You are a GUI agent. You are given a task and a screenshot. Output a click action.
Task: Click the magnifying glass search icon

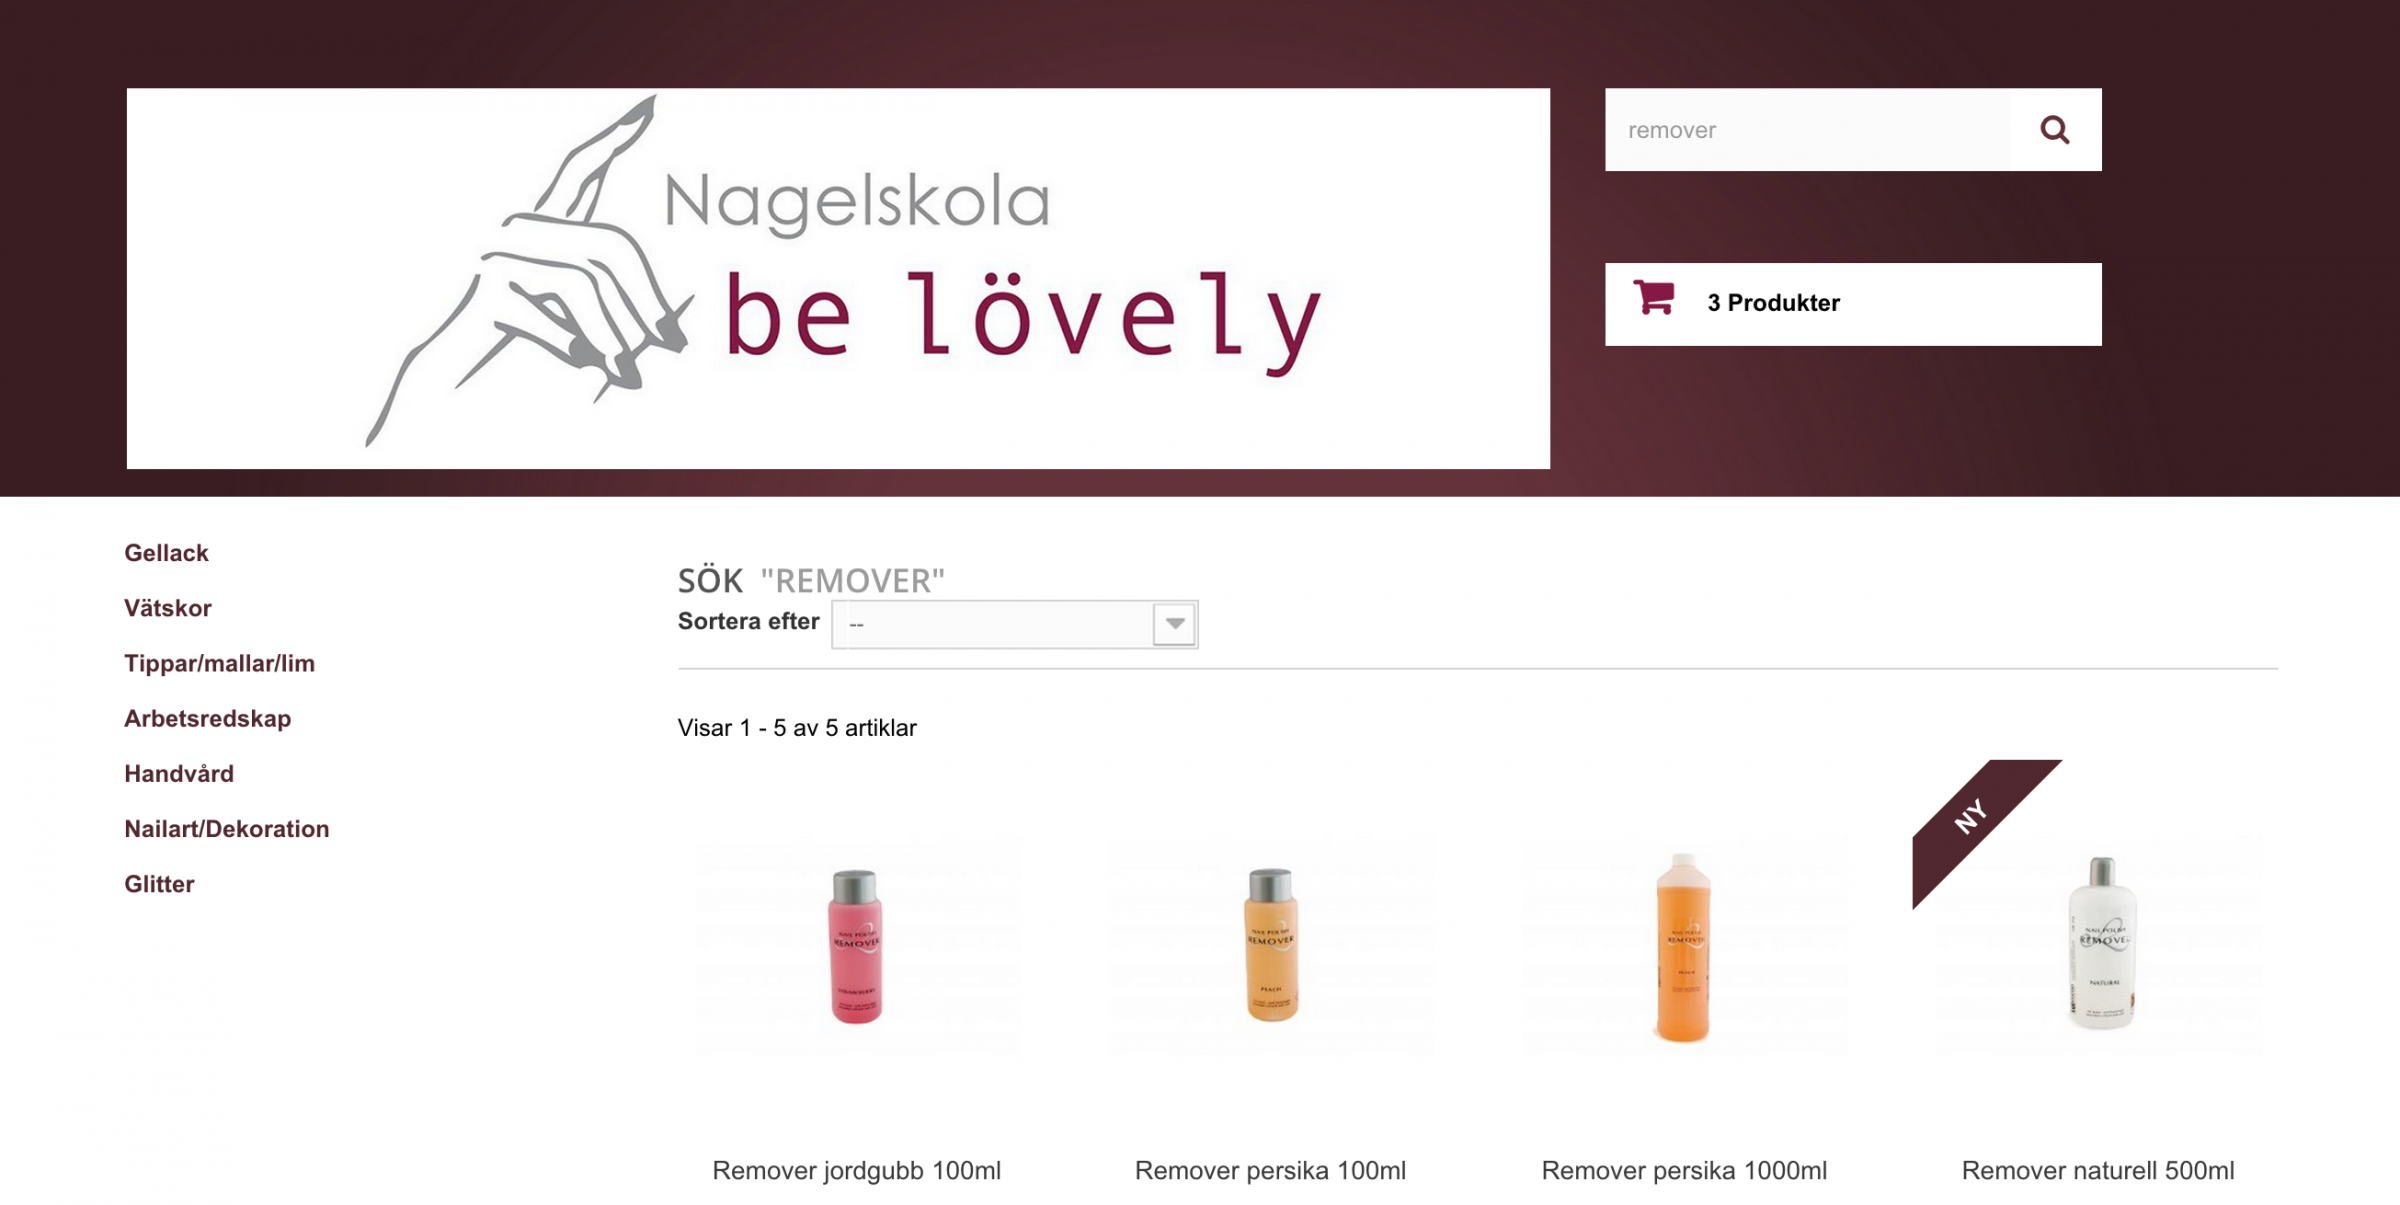[x=2054, y=130]
